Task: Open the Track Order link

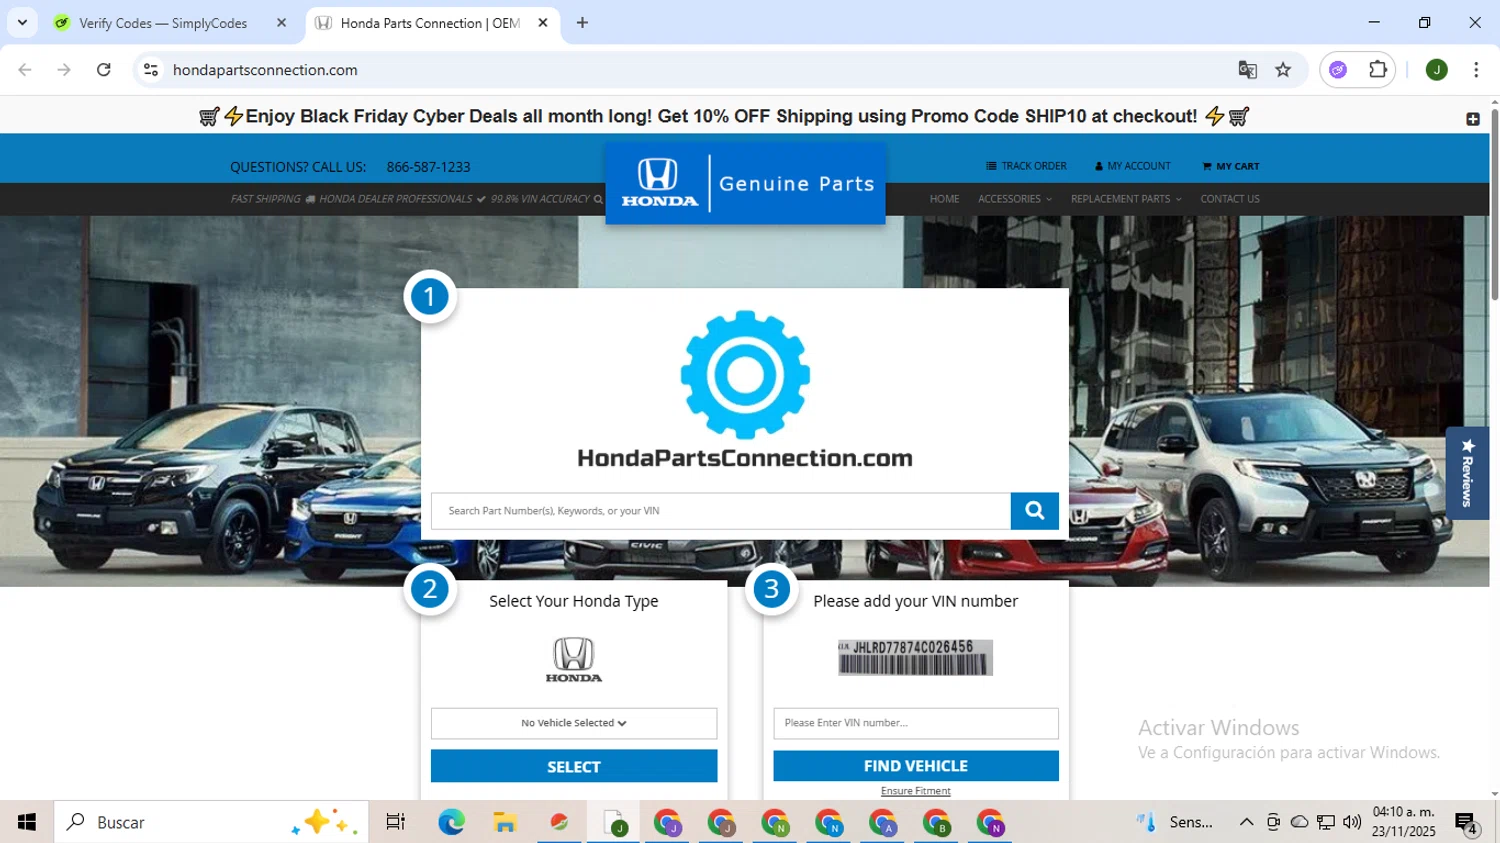Action: pyautogui.click(x=1026, y=166)
